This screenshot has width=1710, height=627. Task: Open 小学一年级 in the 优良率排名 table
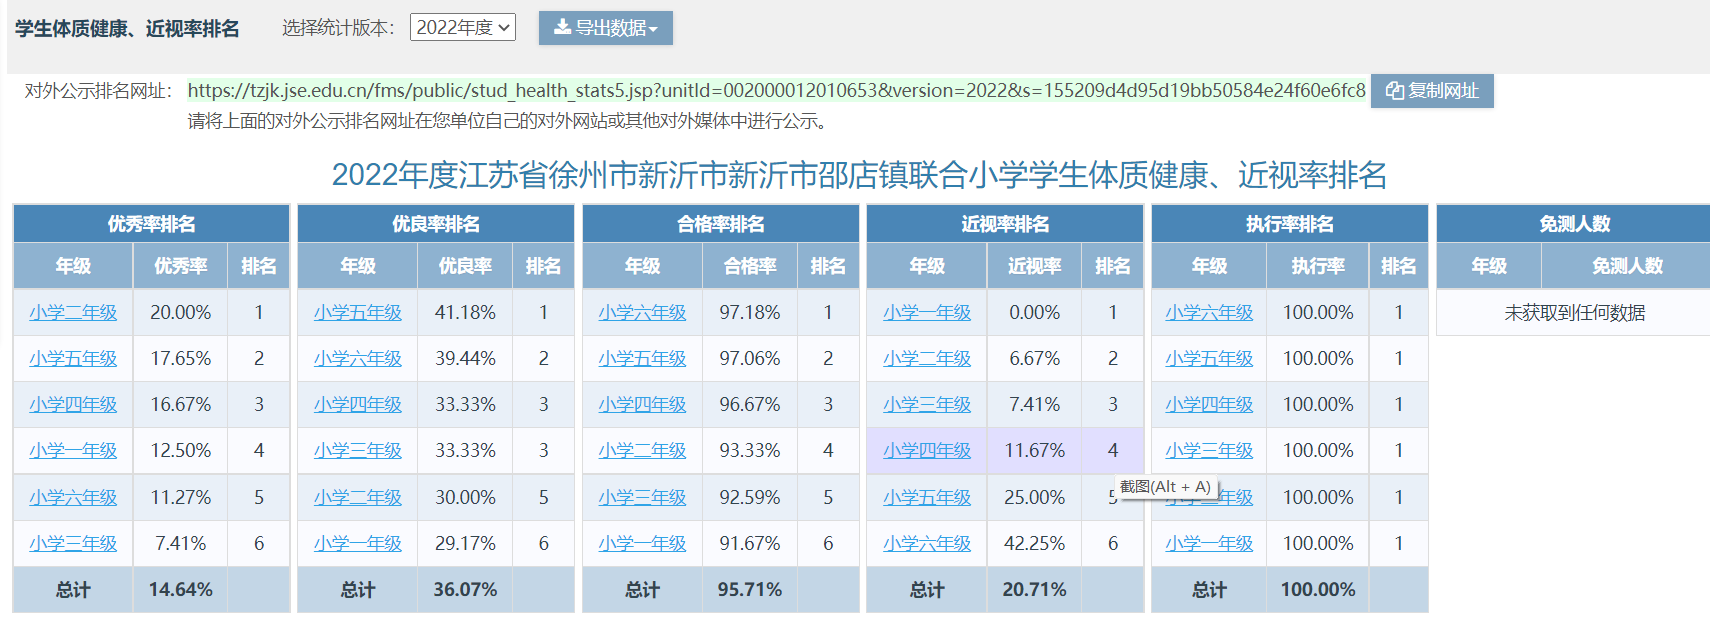pyautogui.click(x=358, y=543)
